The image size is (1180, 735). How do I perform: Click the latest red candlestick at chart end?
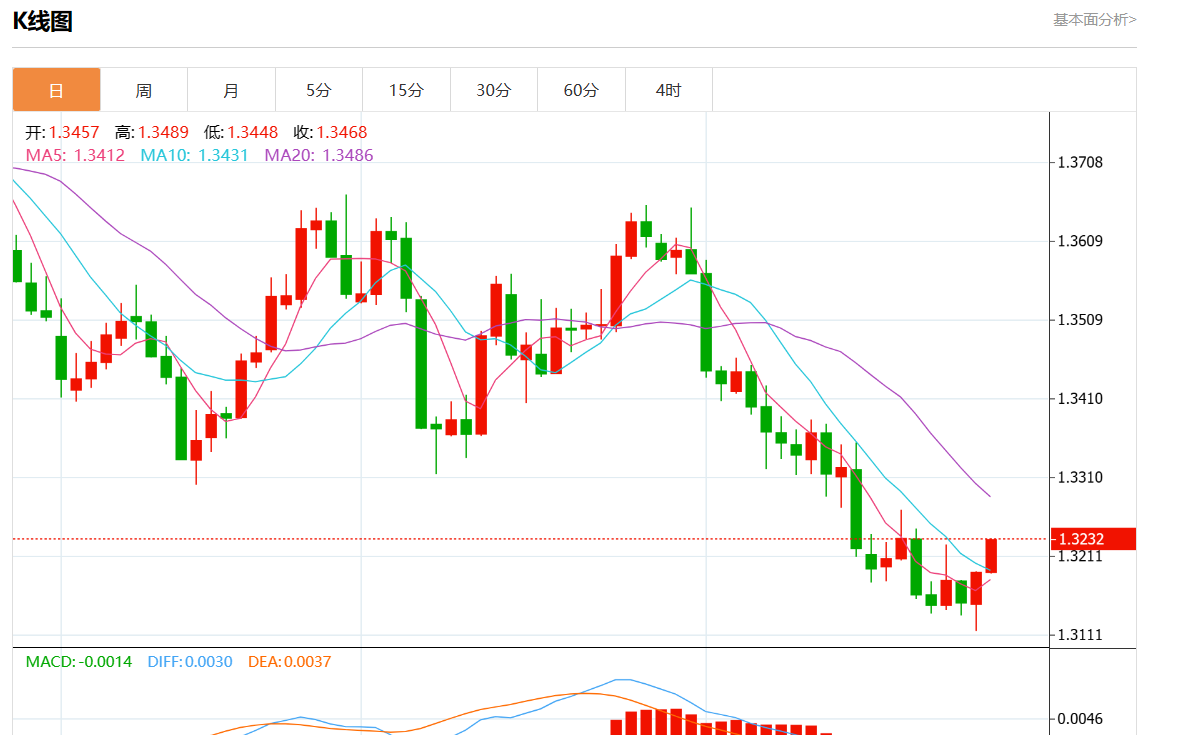[x=991, y=556]
